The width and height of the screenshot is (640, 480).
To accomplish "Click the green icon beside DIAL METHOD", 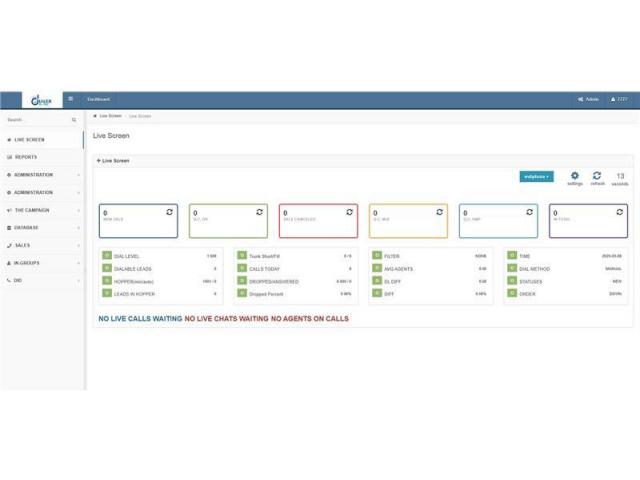I will [x=510, y=268].
